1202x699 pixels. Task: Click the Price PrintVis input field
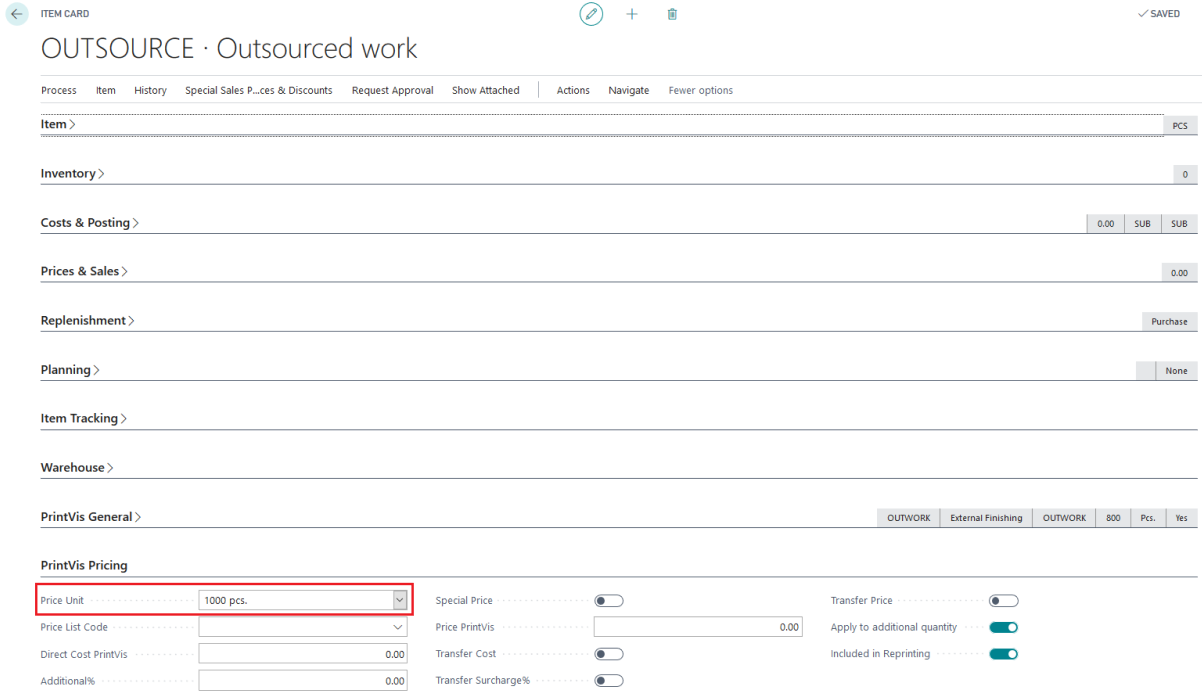coord(698,627)
